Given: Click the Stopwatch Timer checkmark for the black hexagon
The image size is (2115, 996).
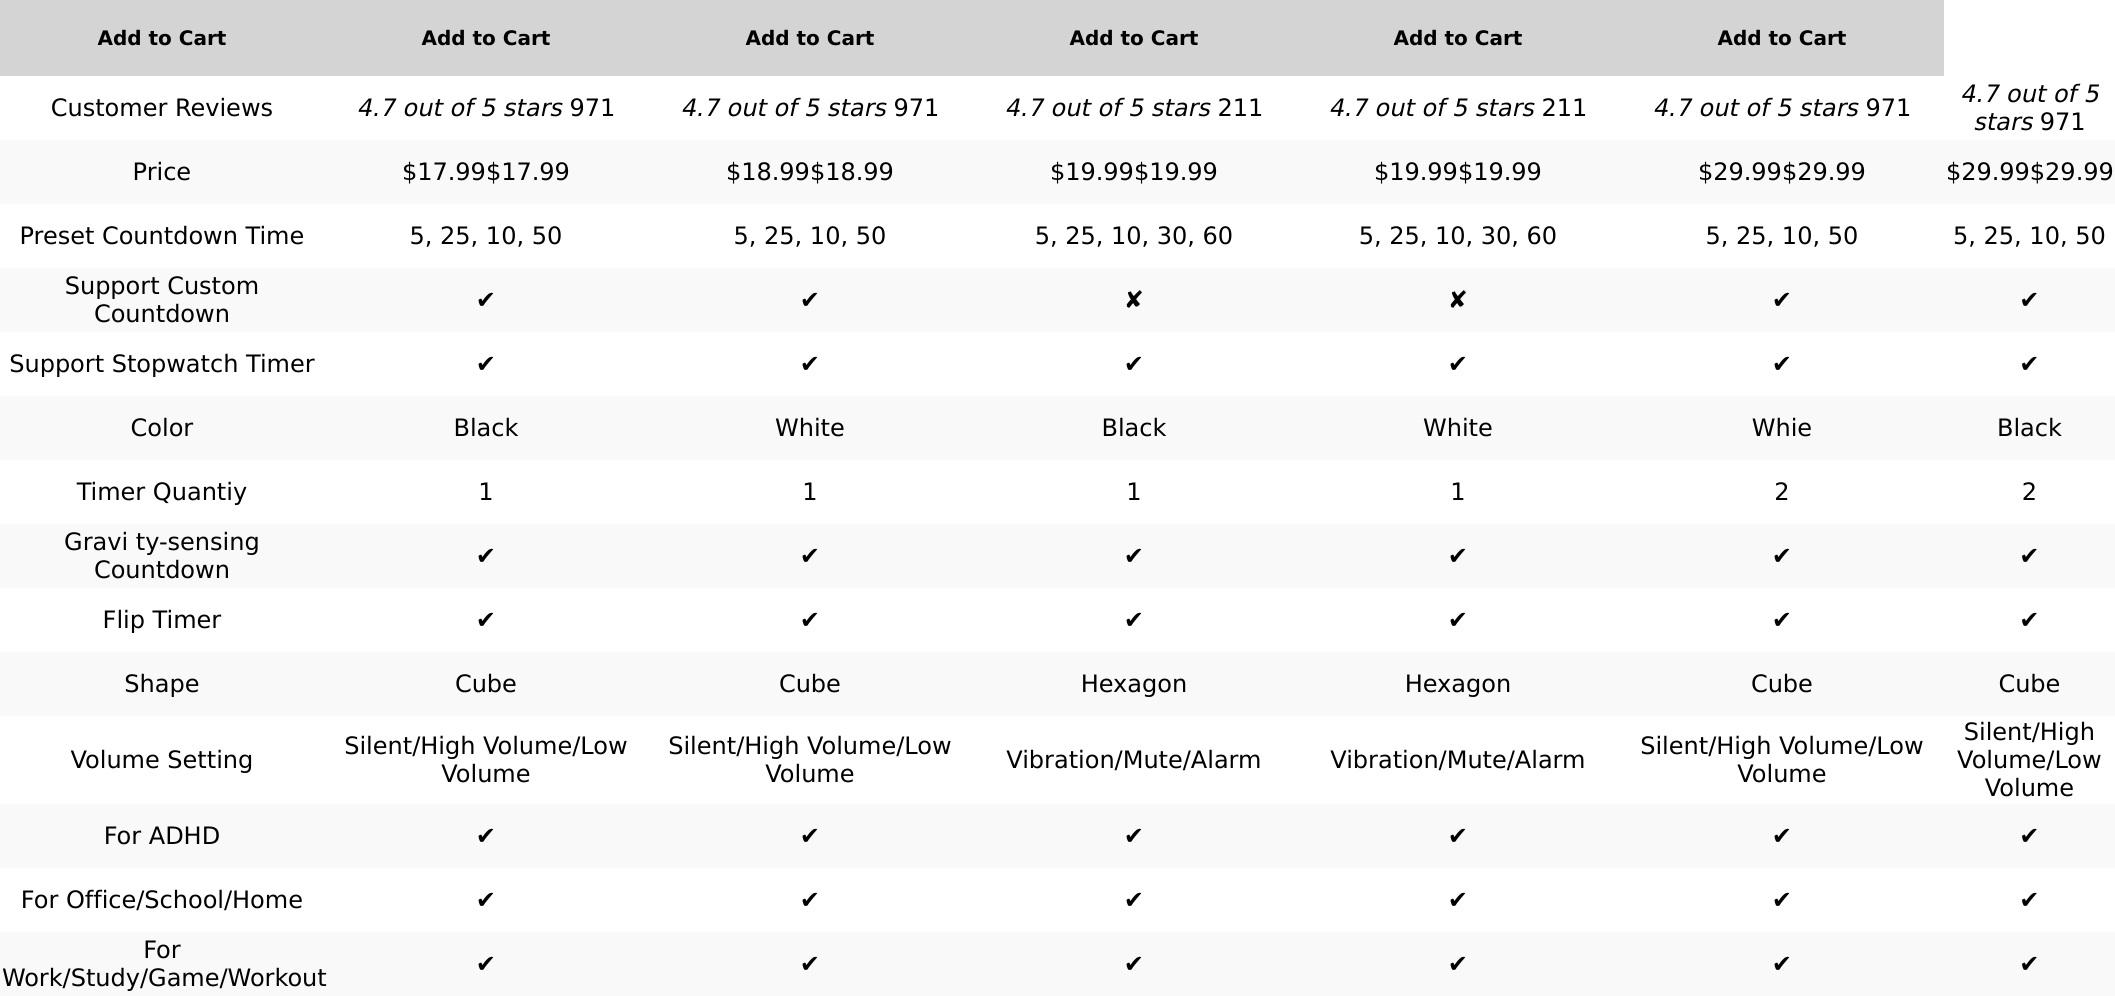Looking at the screenshot, I should click(x=1133, y=364).
